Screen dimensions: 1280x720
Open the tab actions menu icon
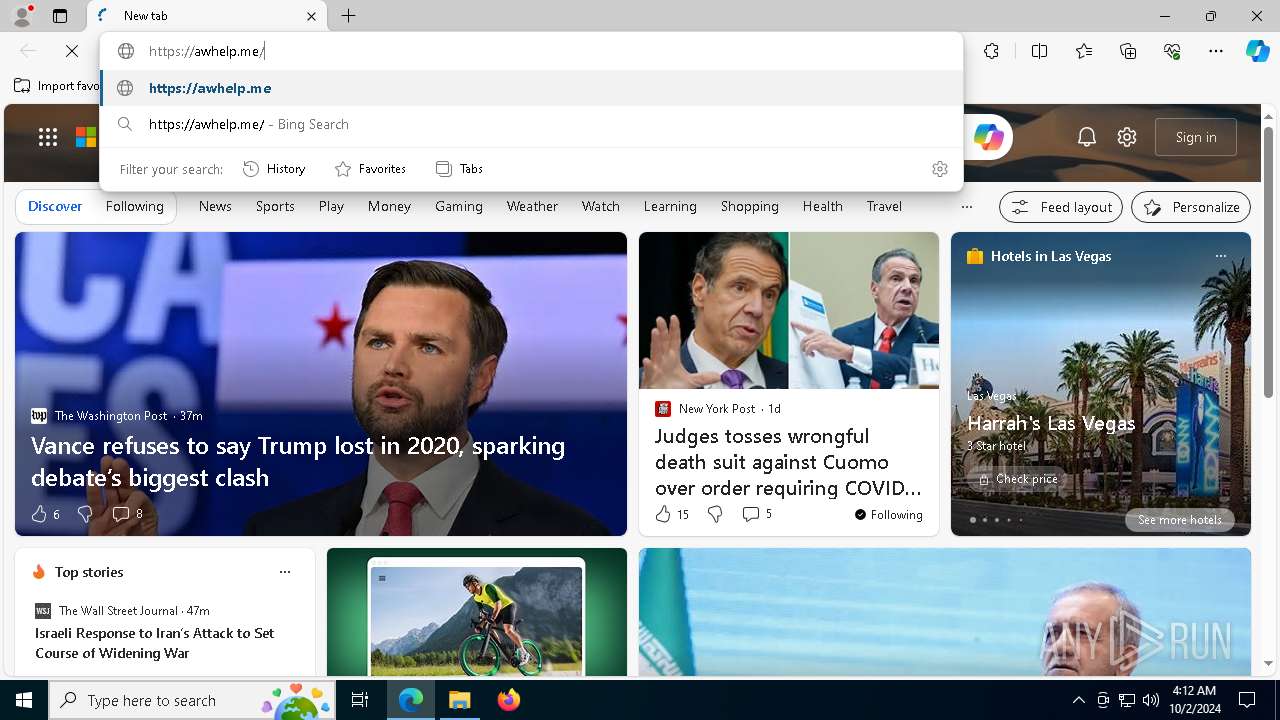click(60, 16)
